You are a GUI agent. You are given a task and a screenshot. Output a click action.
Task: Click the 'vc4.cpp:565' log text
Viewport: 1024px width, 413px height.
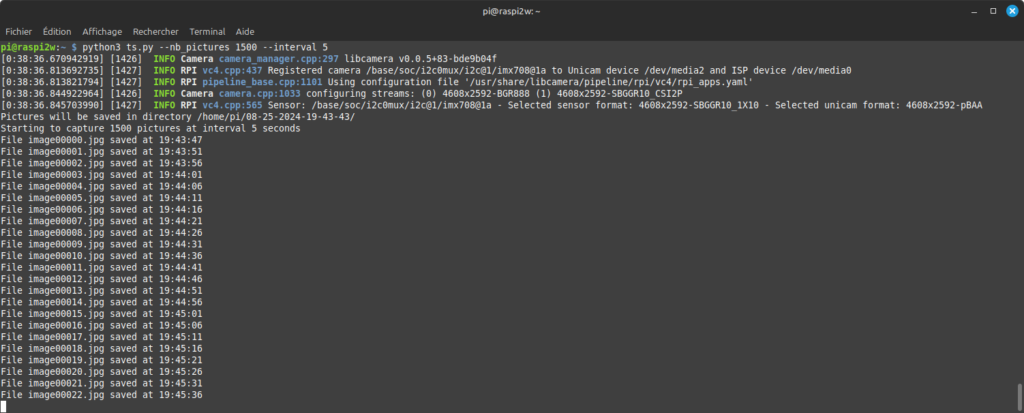pyautogui.click(x=232, y=105)
